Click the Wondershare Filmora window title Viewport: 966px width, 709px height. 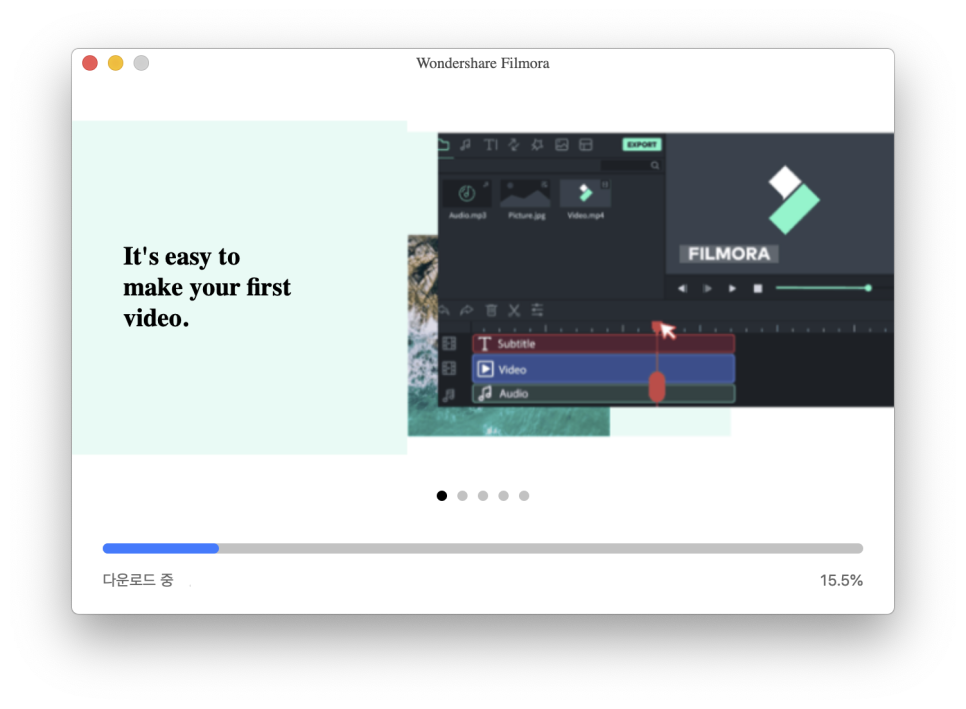click(x=482, y=63)
